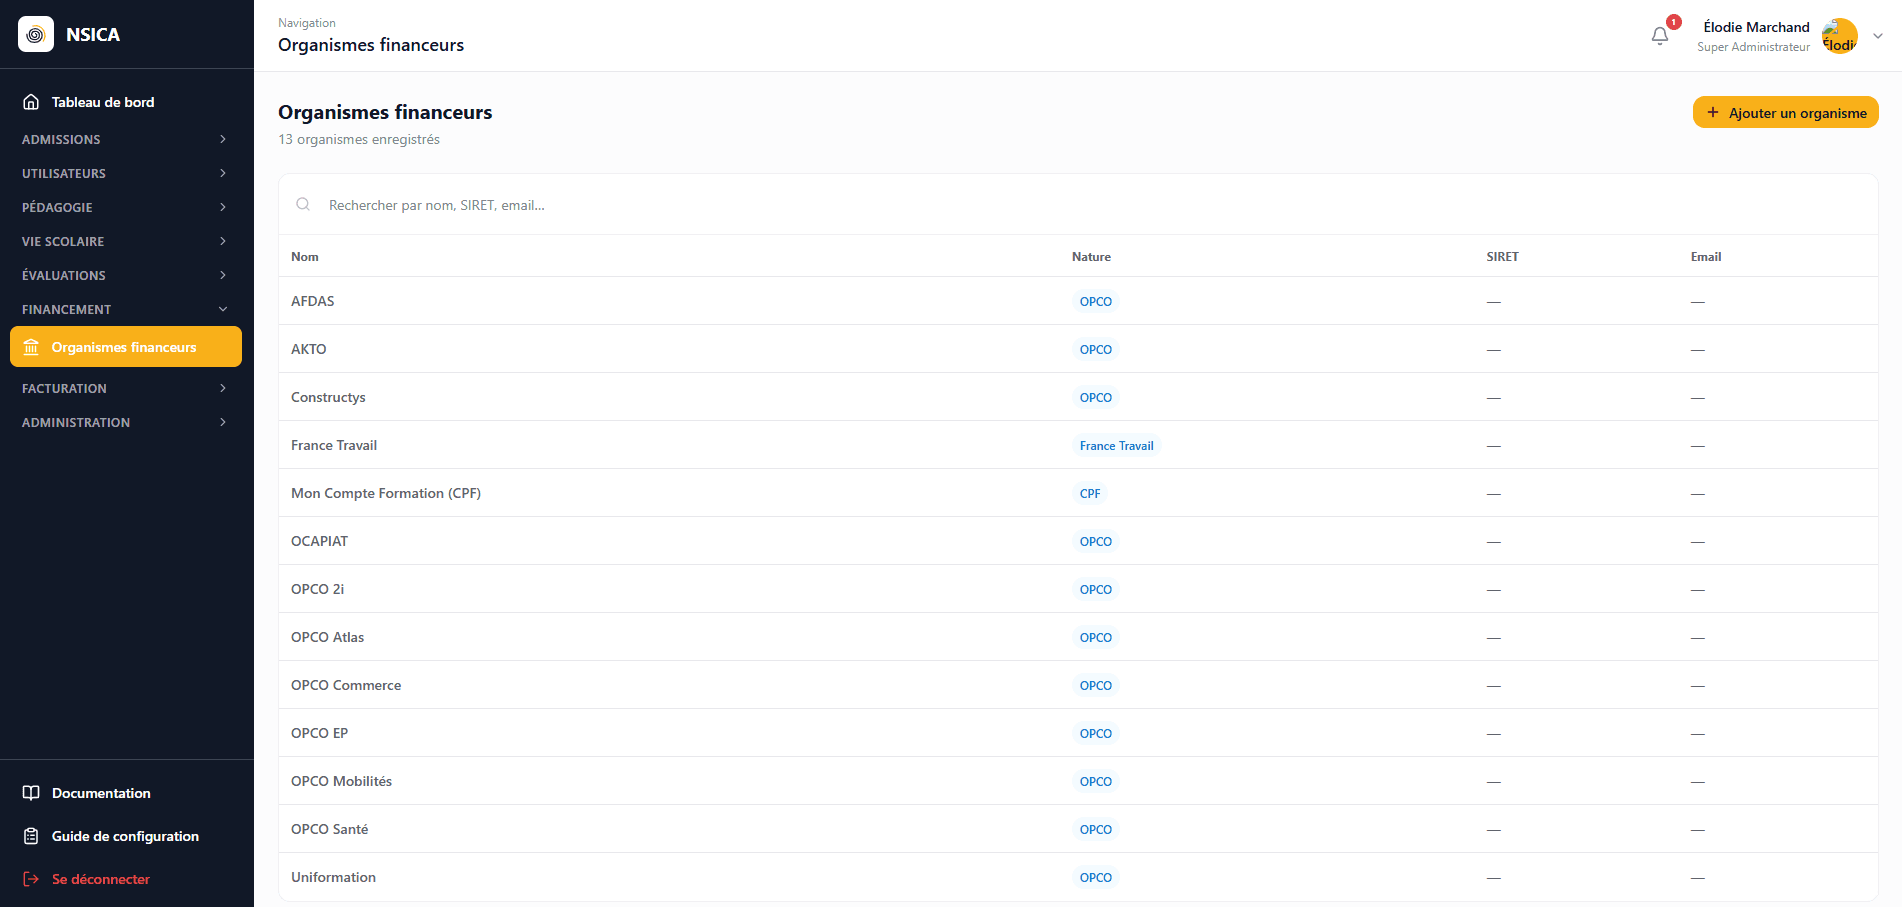Expand the VIE SCOLAIRE section
Image resolution: width=1902 pixels, height=907 pixels.
(x=127, y=241)
